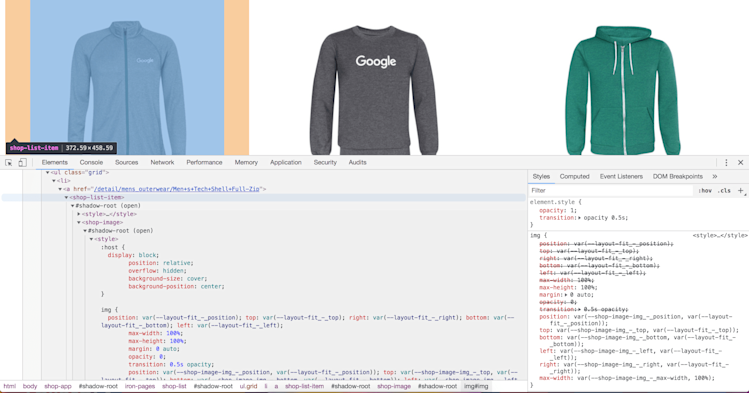Toggle the device toolbar icon
749x393 pixels.
[22, 163]
